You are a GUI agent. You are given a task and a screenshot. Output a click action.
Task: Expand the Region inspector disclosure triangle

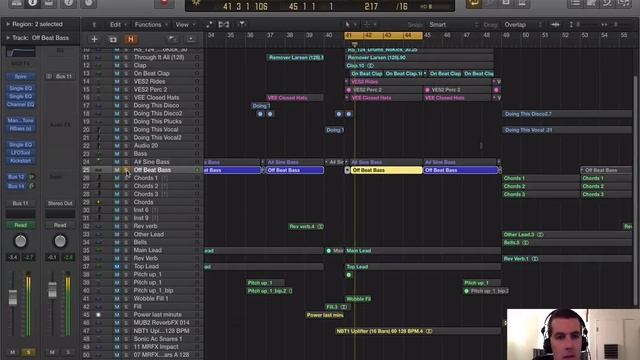point(8,24)
